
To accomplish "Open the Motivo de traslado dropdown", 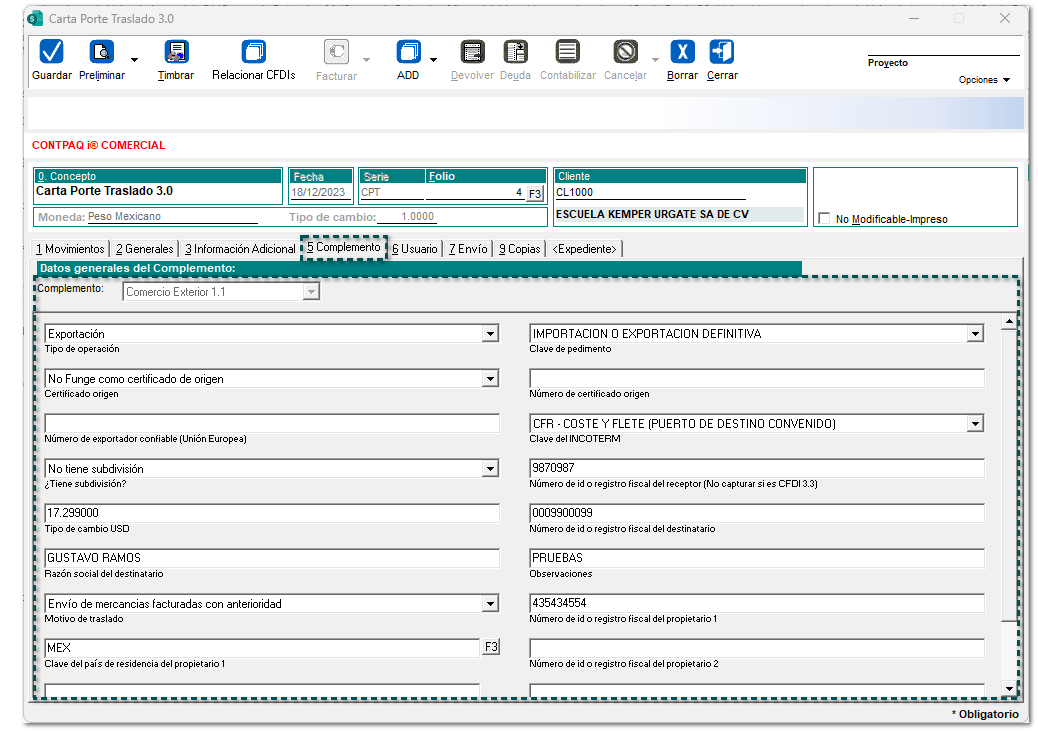I will [490, 604].
